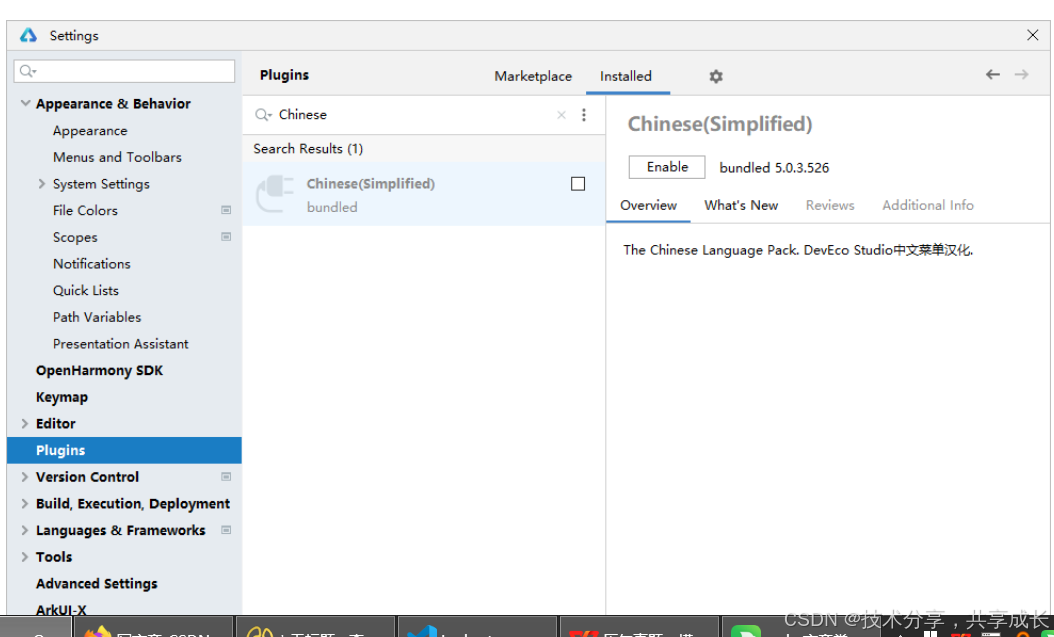Expand System Settings node

pos(42,183)
